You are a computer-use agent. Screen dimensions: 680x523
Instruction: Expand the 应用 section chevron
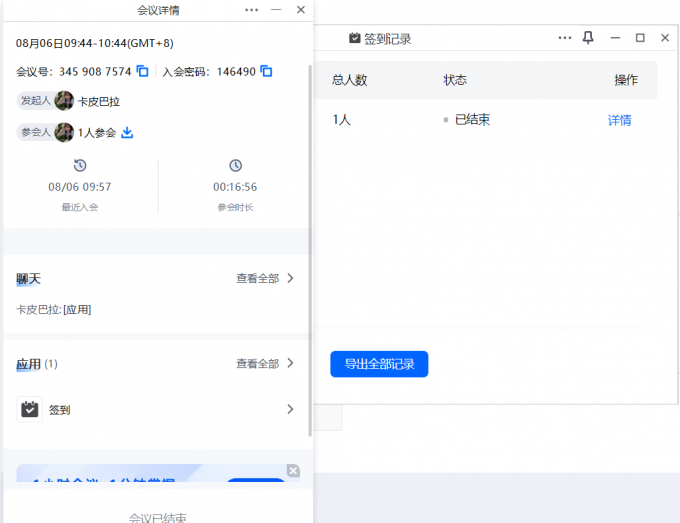[291, 363]
